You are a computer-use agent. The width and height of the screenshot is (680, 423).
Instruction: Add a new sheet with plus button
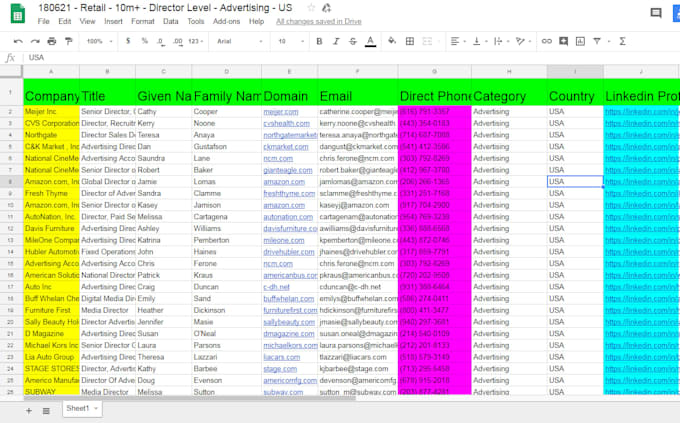(29, 411)
